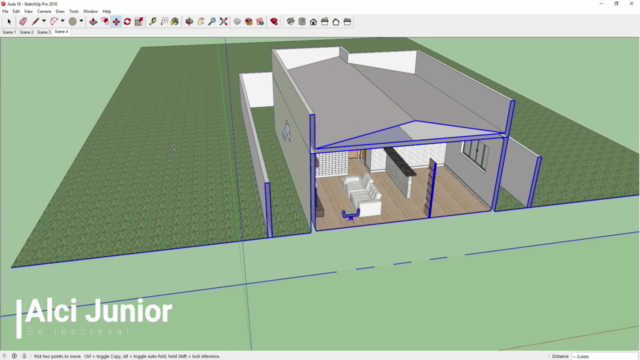Select the Rotate tool
Image resolution: width=640 pixels, height=360 pixels.
127,22
